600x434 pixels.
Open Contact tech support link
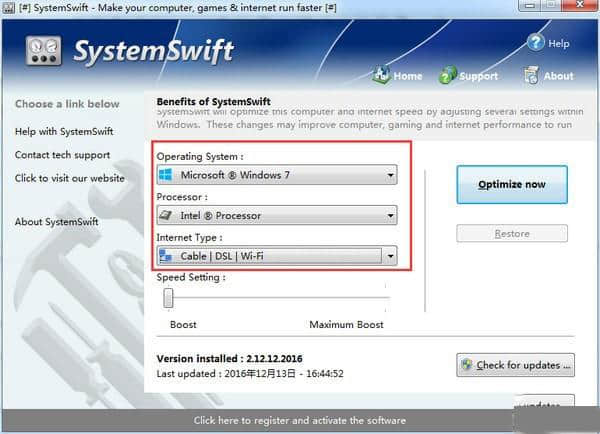62,155
